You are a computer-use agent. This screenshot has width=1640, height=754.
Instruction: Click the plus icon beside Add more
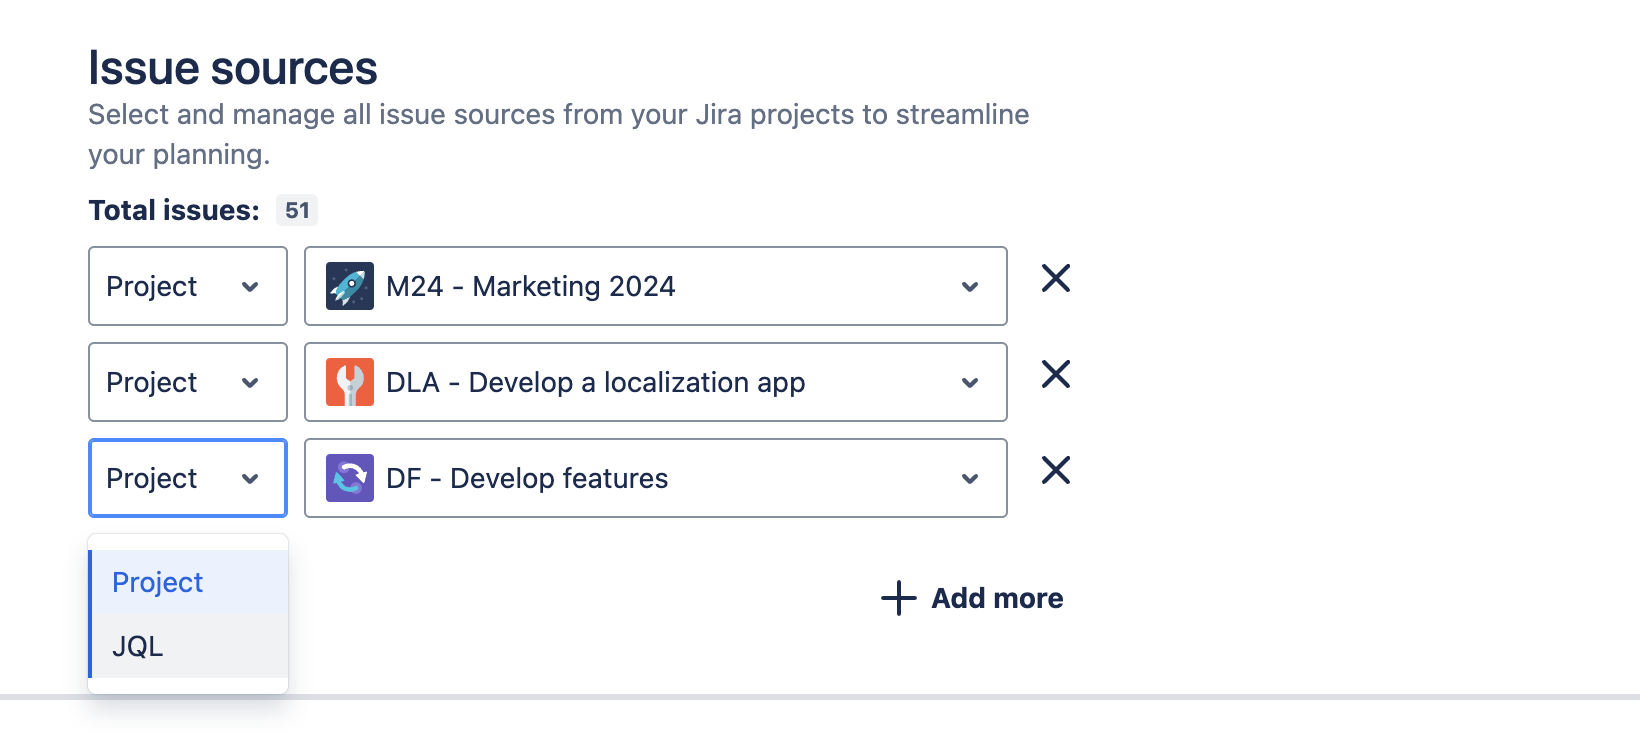click(x=898, y=598)
